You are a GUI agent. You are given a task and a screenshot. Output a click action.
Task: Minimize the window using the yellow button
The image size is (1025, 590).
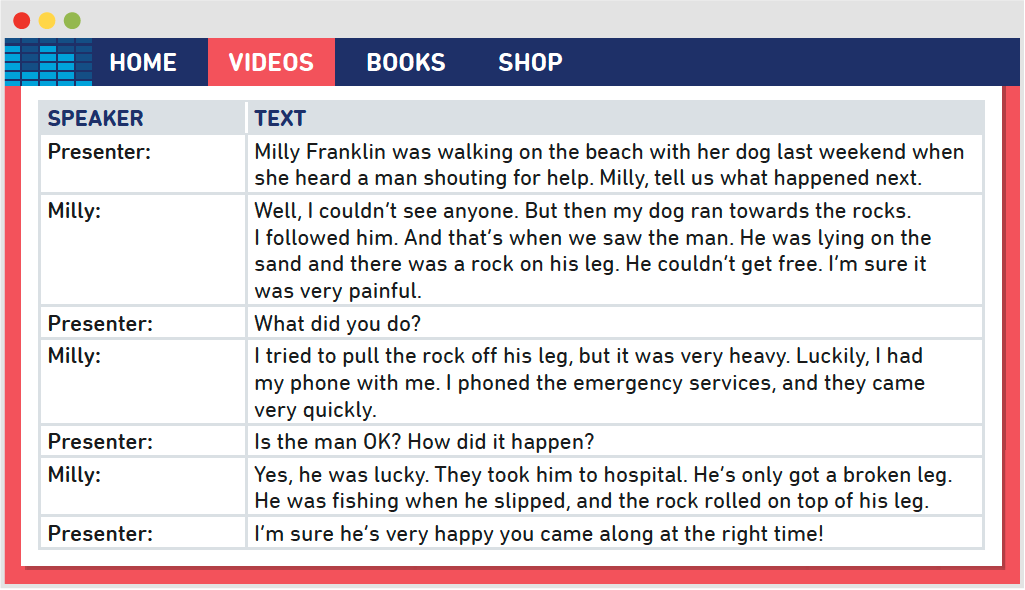point(47,20)
